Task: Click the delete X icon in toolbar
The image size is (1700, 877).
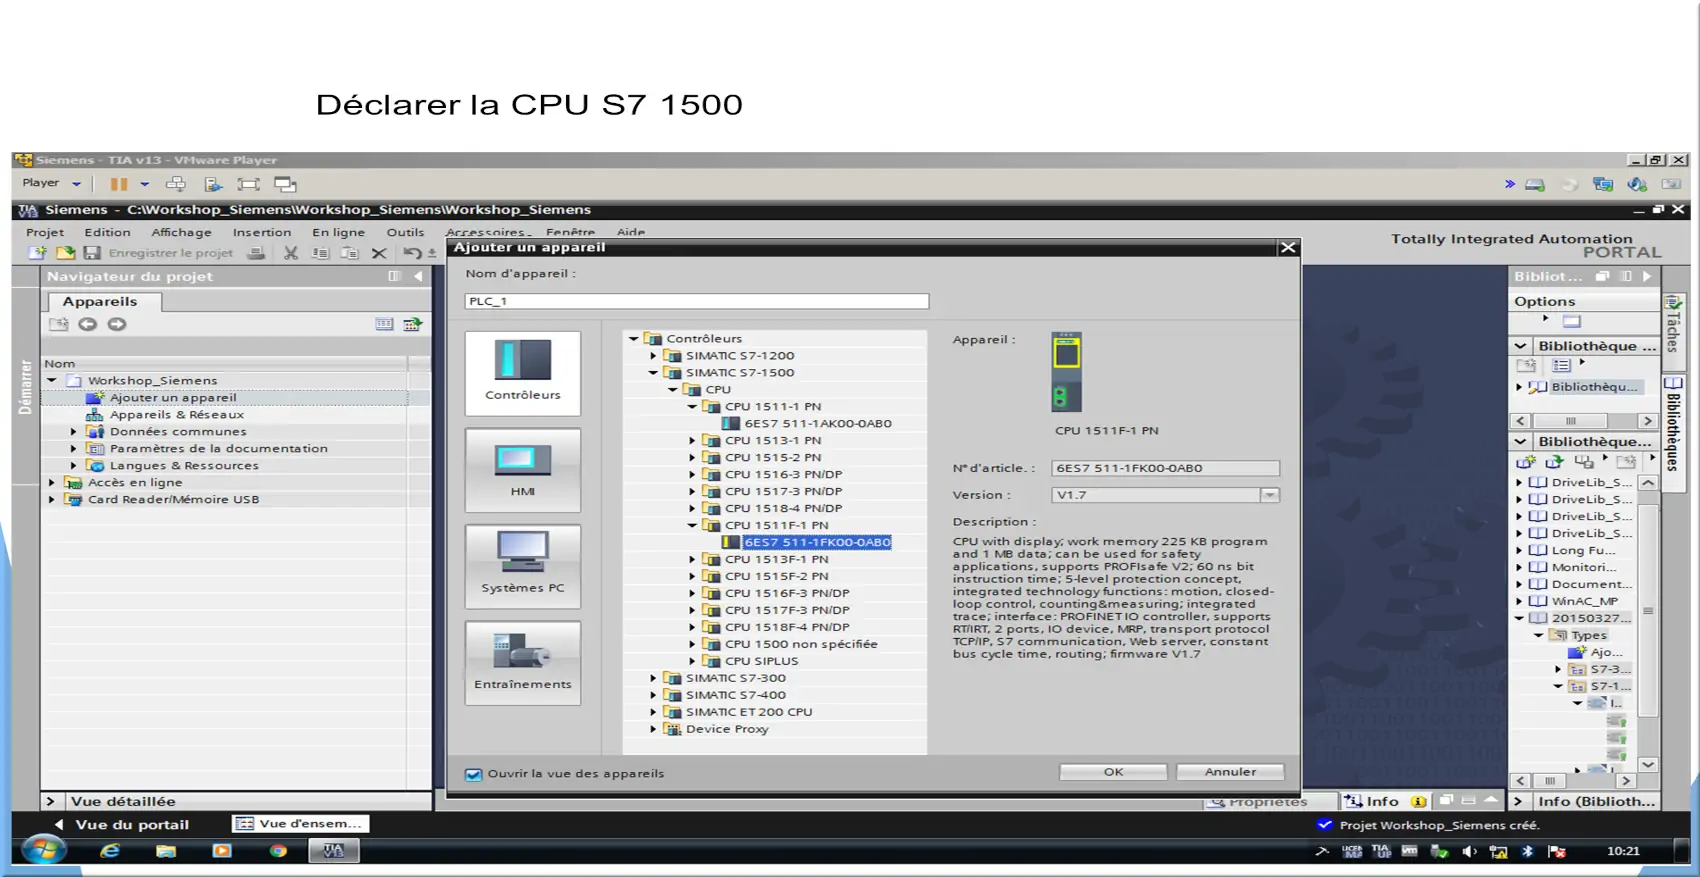Action: coord(379,253)
